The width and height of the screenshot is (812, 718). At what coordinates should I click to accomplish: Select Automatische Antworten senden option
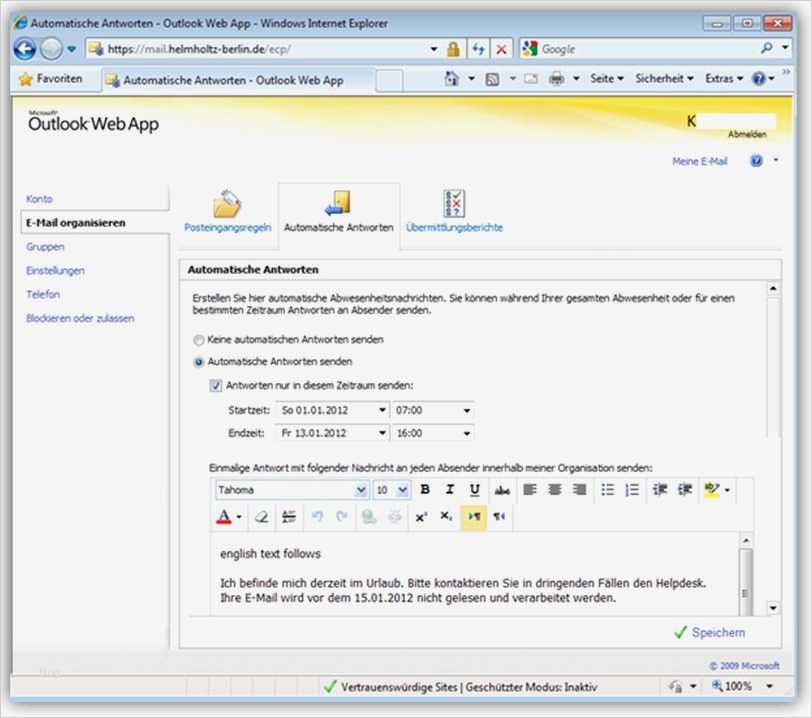tap(198, 362)
